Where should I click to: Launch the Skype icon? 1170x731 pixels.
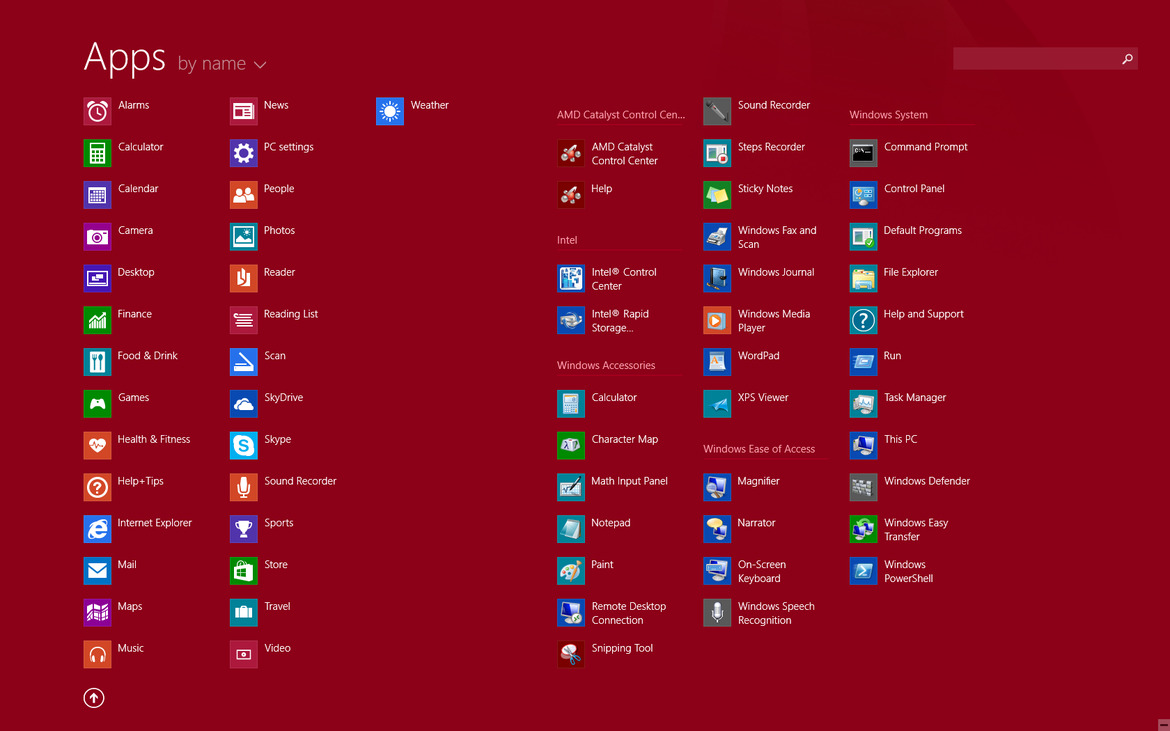coord(243,445)
